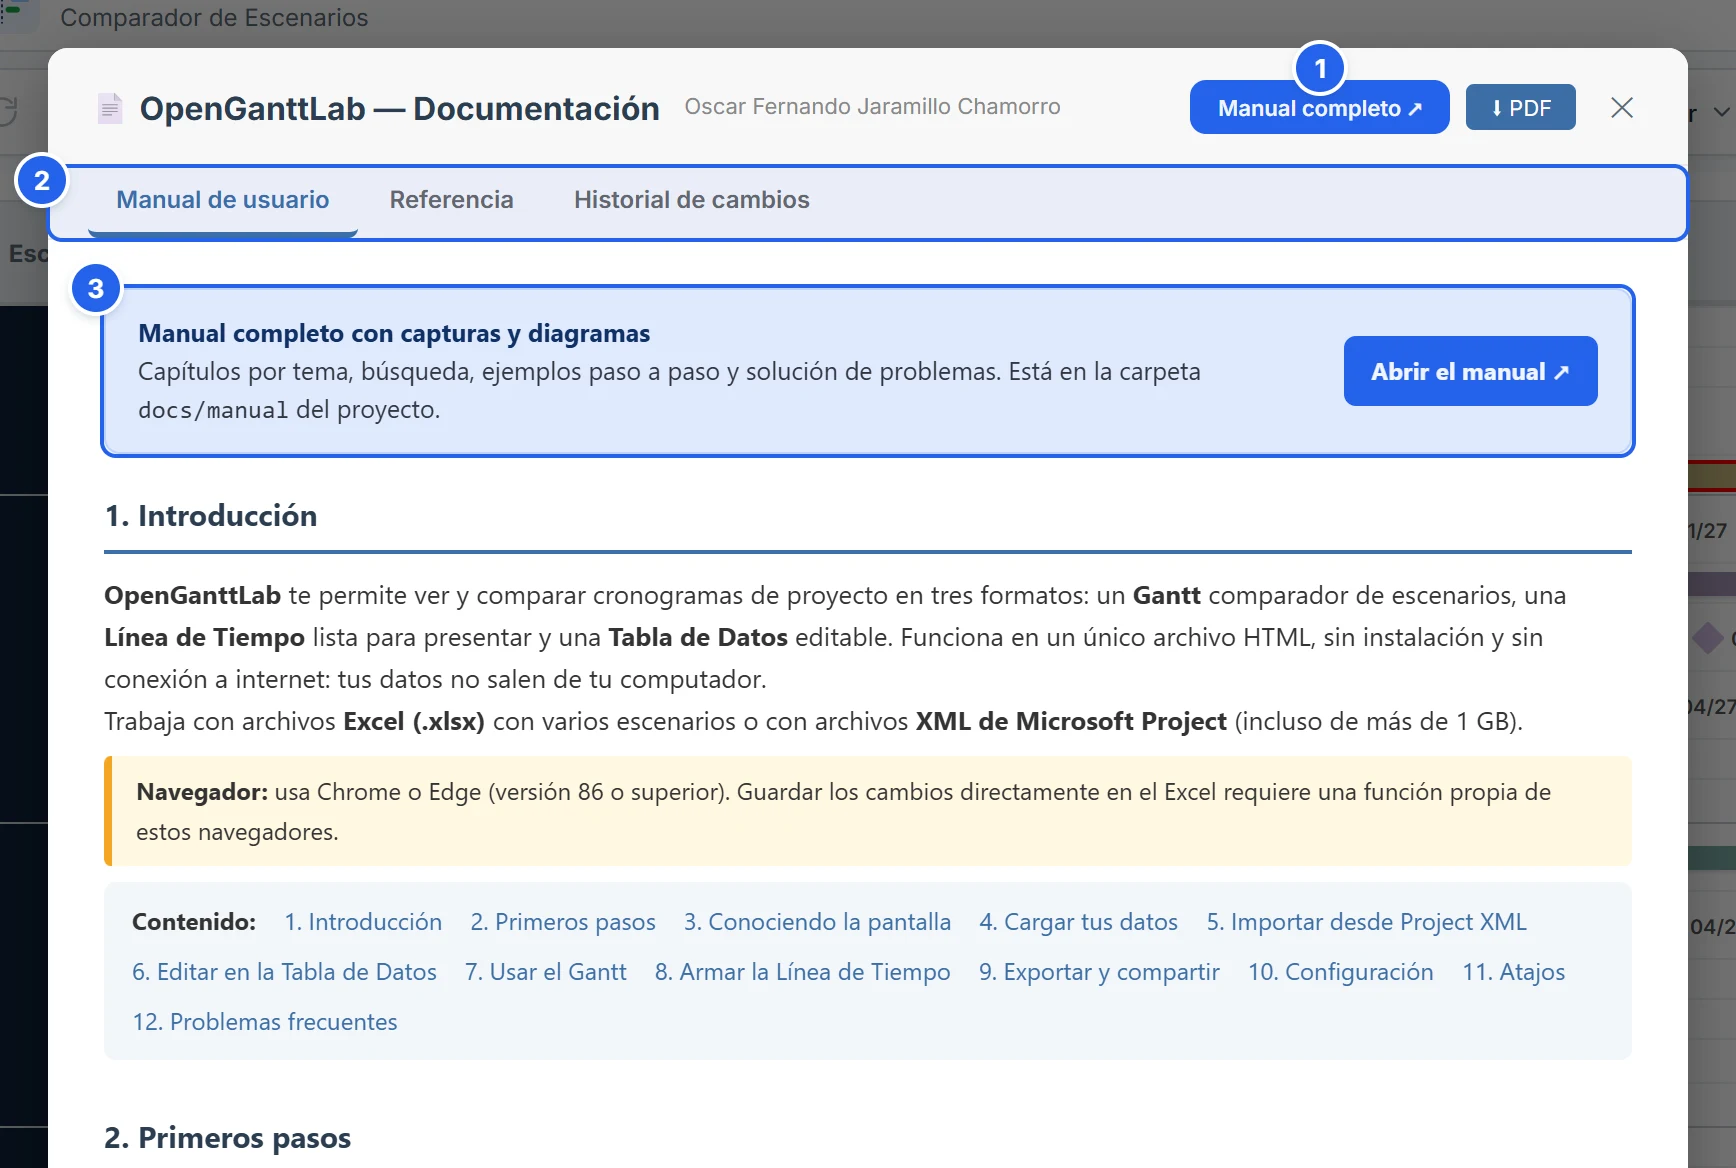
Task: Go to 7. Usar el Gantt section
Action: (546, 972)
